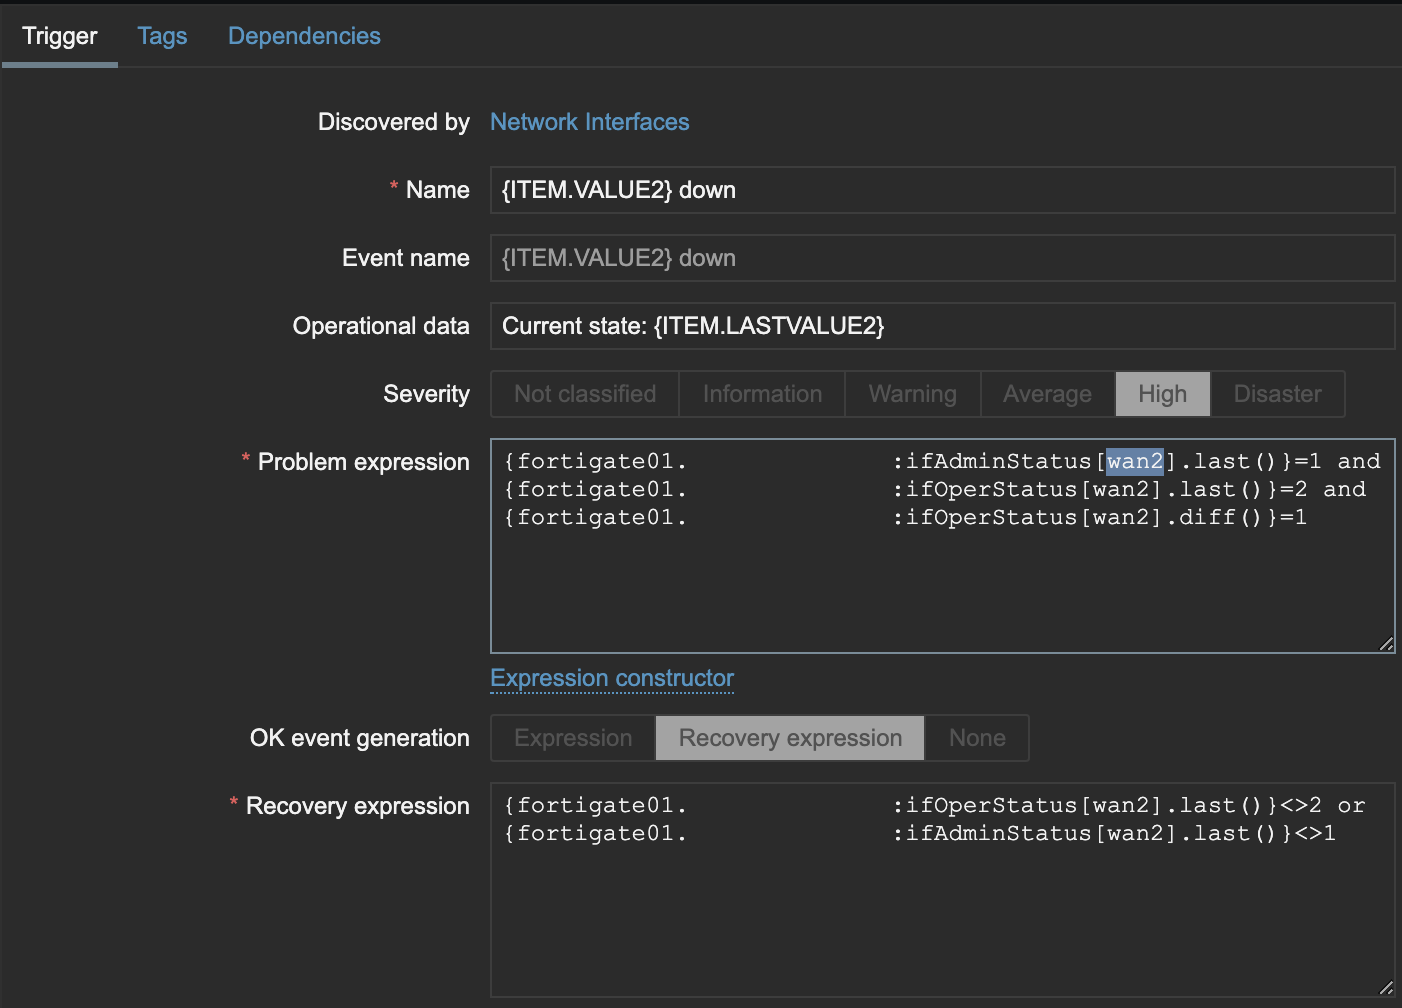
Task: Click the Problem expression resize handle
Action: pyautogui.click(x=1386, y=645)
